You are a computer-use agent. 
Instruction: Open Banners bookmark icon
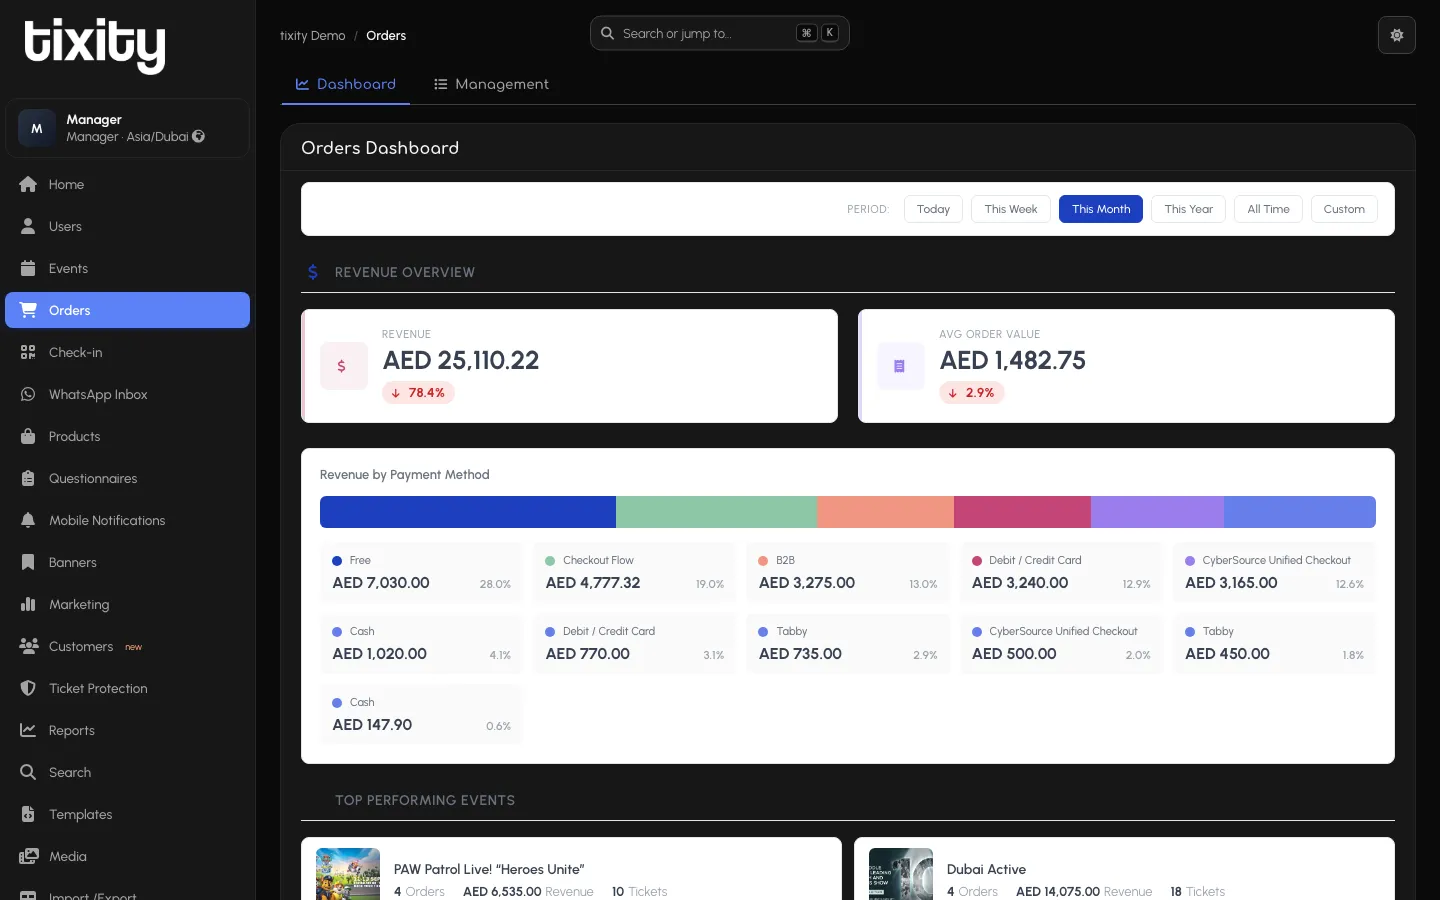click(28, 562)
